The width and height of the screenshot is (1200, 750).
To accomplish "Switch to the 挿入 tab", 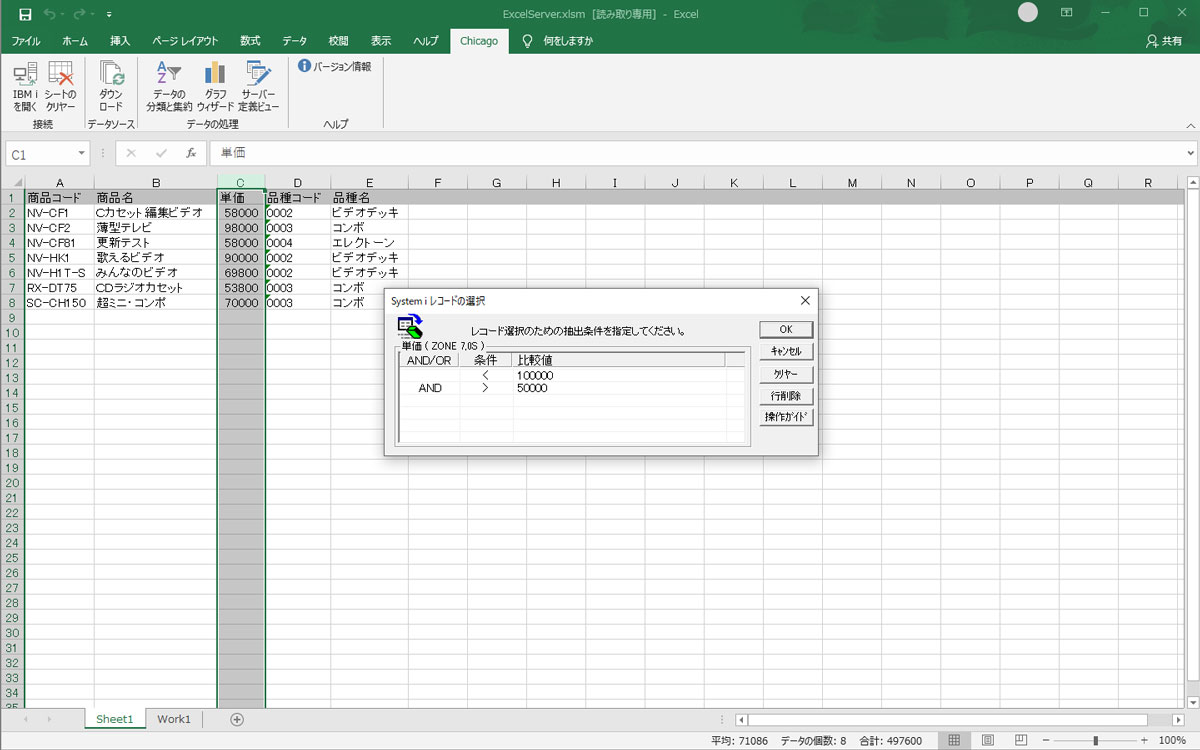I will [120, 41].
